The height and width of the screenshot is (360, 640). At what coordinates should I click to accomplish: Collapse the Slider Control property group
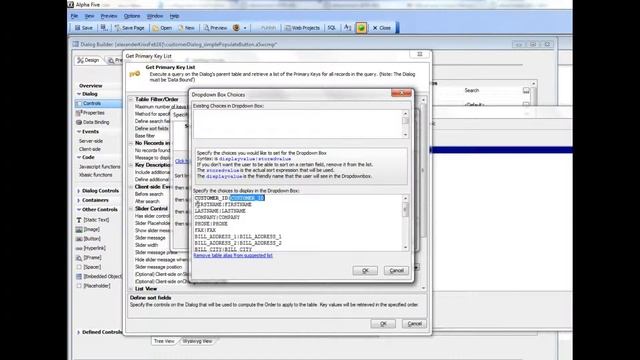pyautogui.click(x=131, y=209)
